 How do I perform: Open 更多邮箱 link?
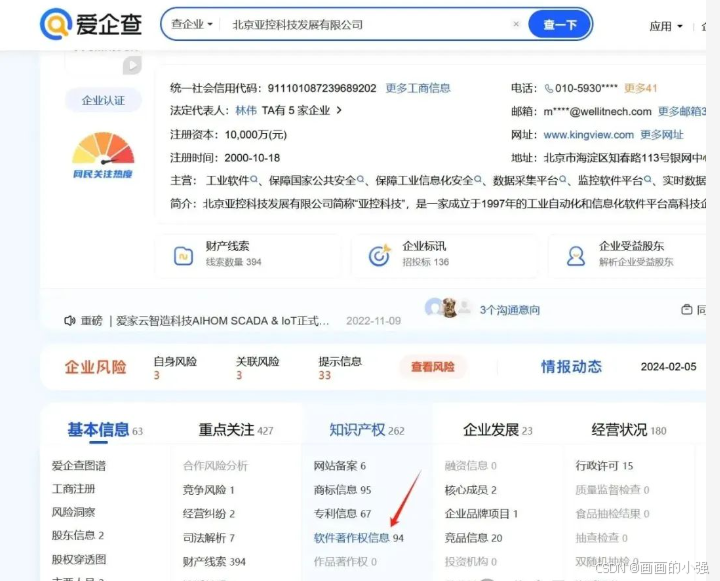[681, 111]
